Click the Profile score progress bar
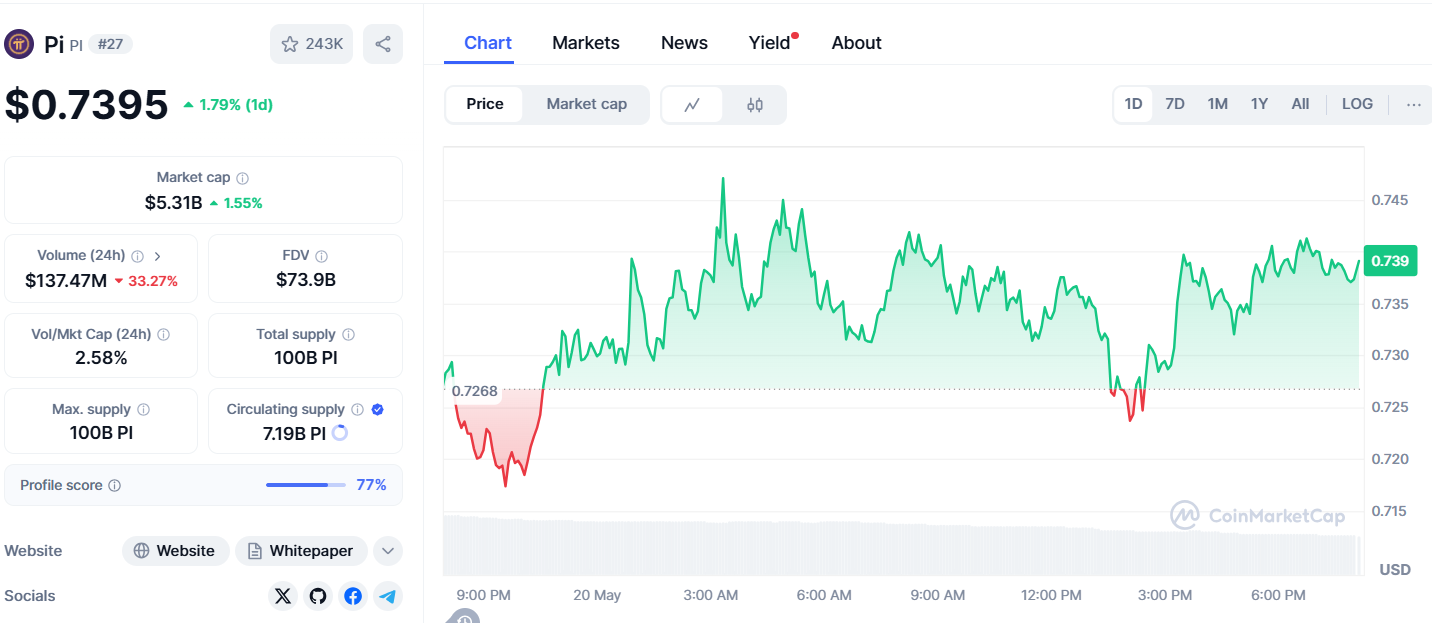Screen dimensions: 1432x623 (x=306, y=486)
